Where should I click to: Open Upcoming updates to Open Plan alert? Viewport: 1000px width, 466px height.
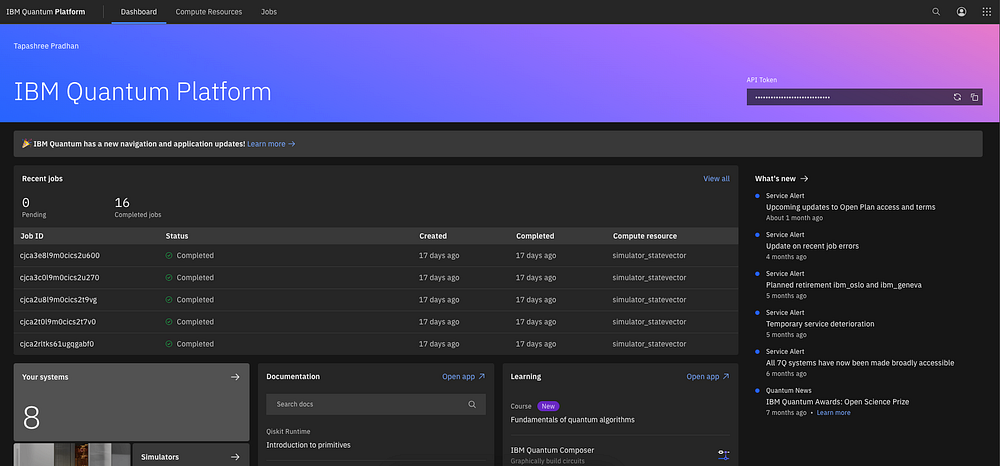pyautogui.click(x=850, y=207)
